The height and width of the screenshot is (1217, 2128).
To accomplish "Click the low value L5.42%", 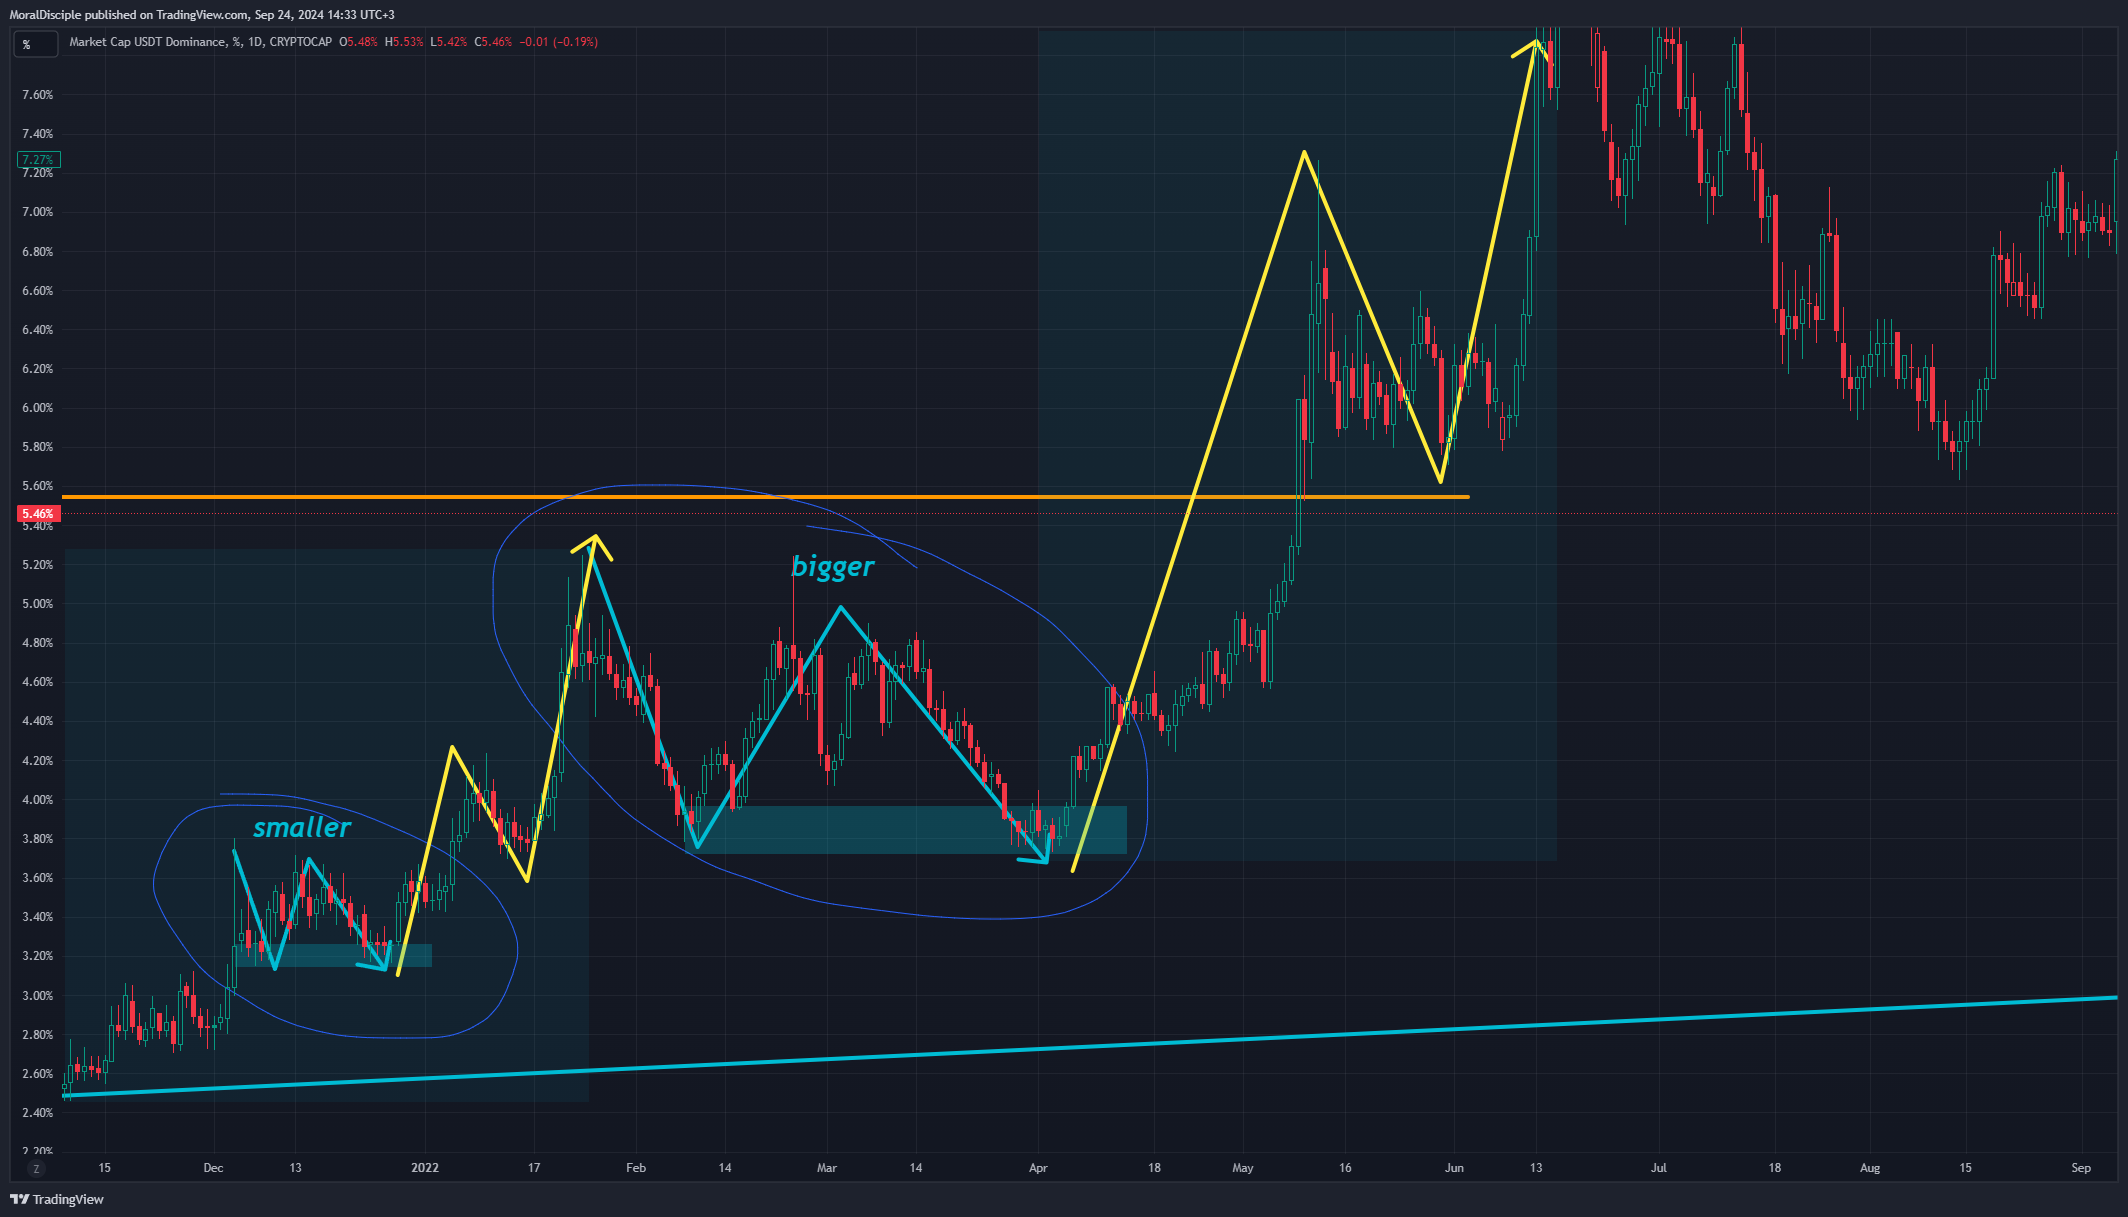I will pos(449,42).
